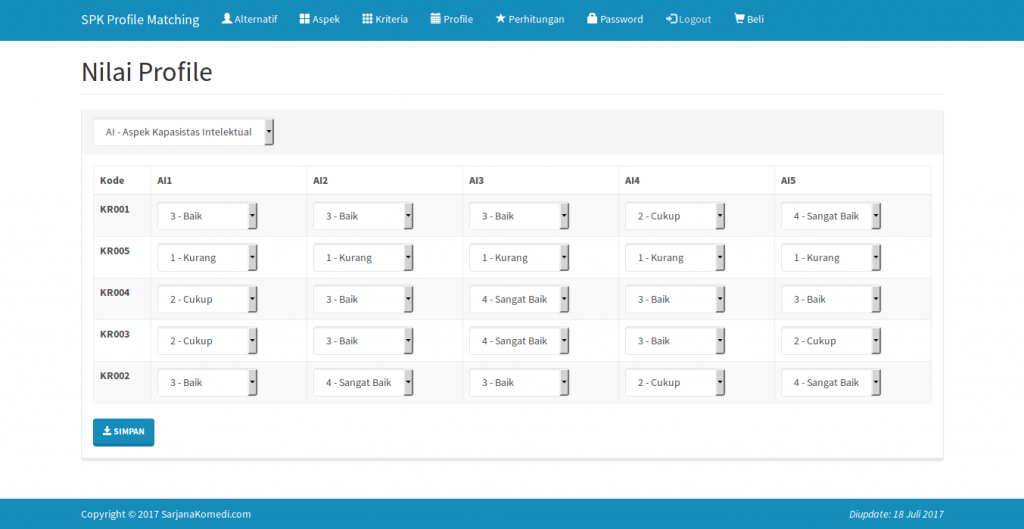Viewport: 1024px width, 529px height.
Task: Click the grid icon beside Aspek
Action: [x=304, y=19]
